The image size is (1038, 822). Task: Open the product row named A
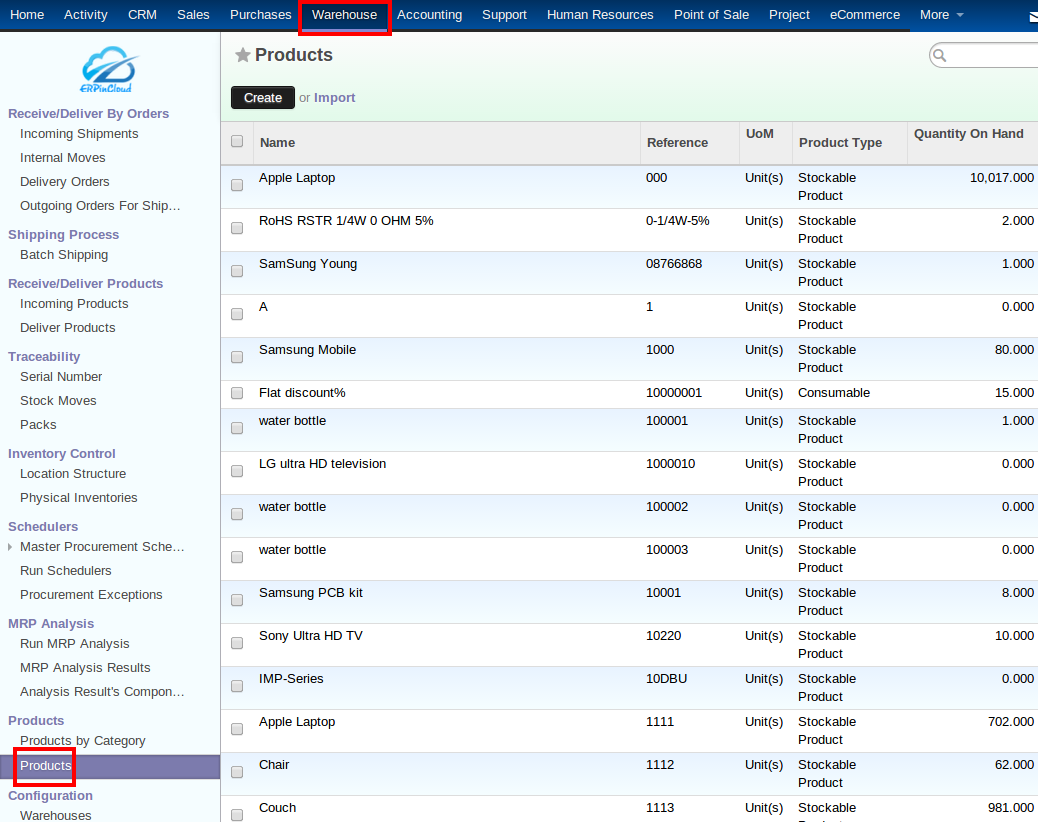629,316
